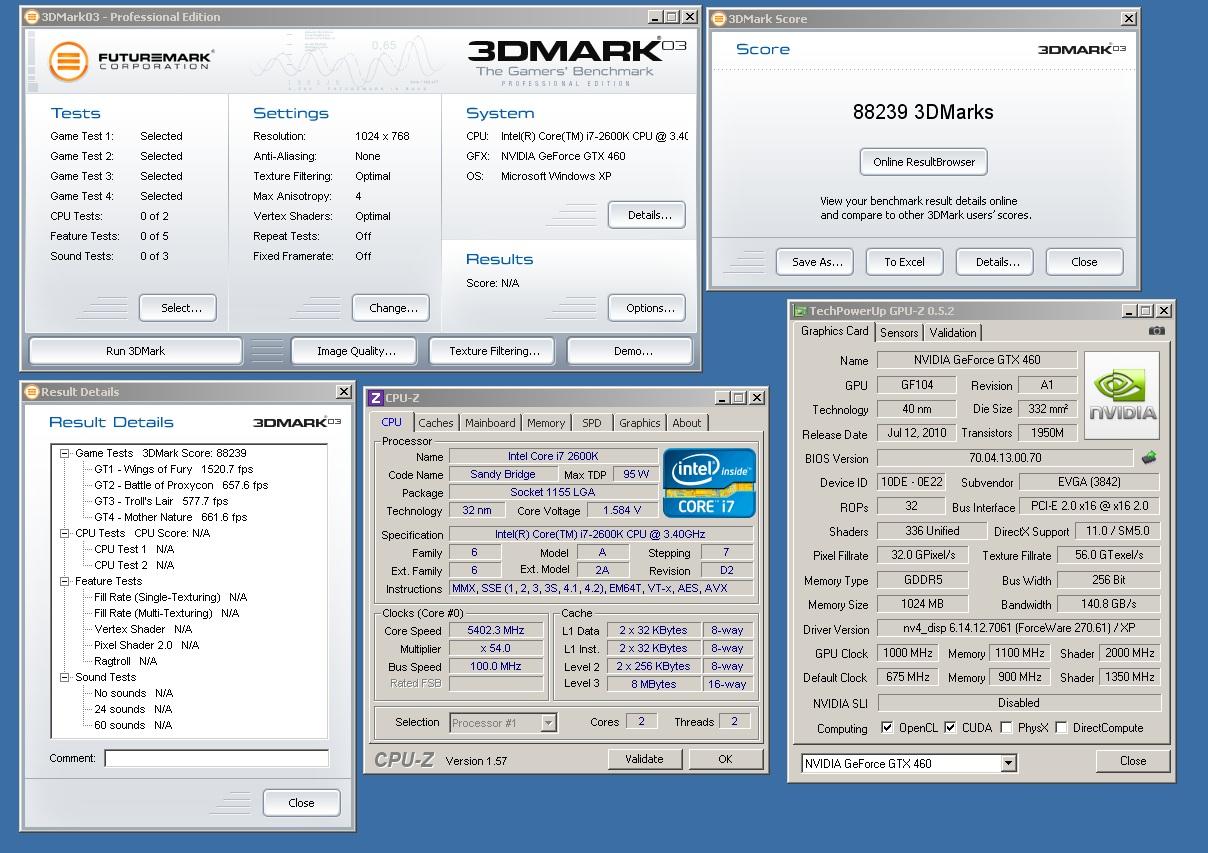Click the Intel Core i7 logo in CPU-Z

(x=709, y=482)
